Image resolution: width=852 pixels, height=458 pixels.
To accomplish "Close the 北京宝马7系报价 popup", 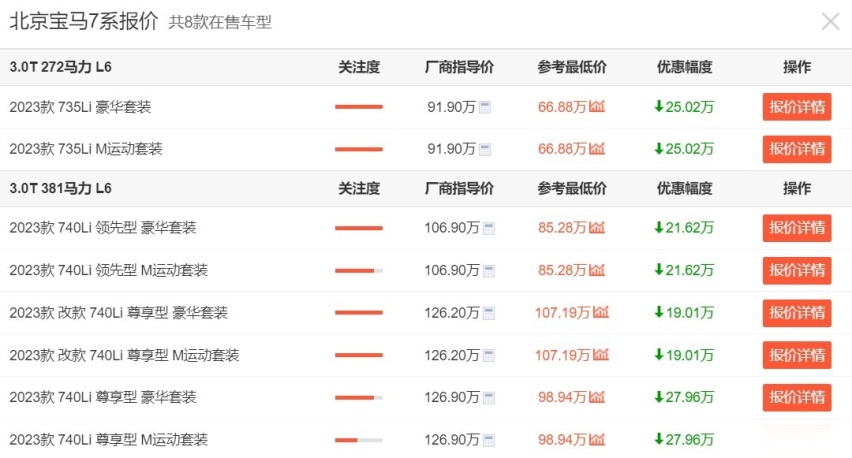I will (830, 21).
